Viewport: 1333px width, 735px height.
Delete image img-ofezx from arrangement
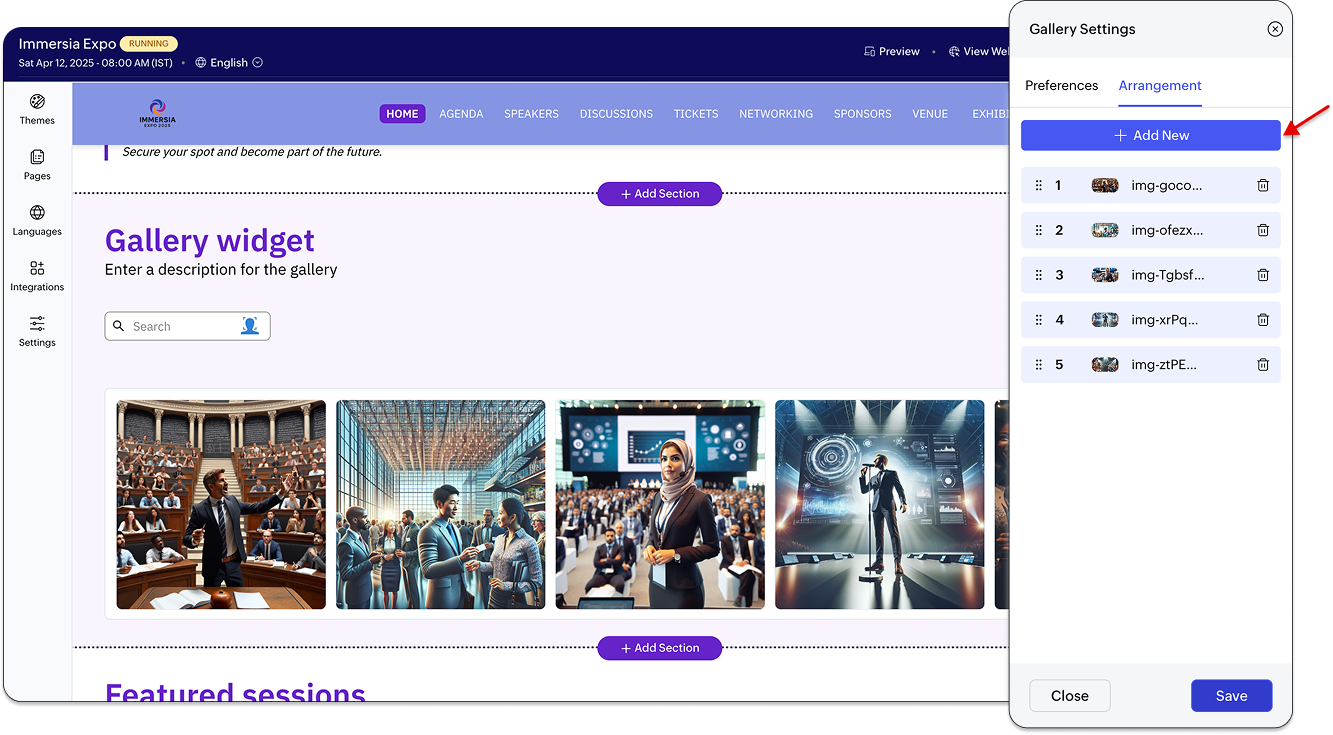click(x=1263, y=230)
